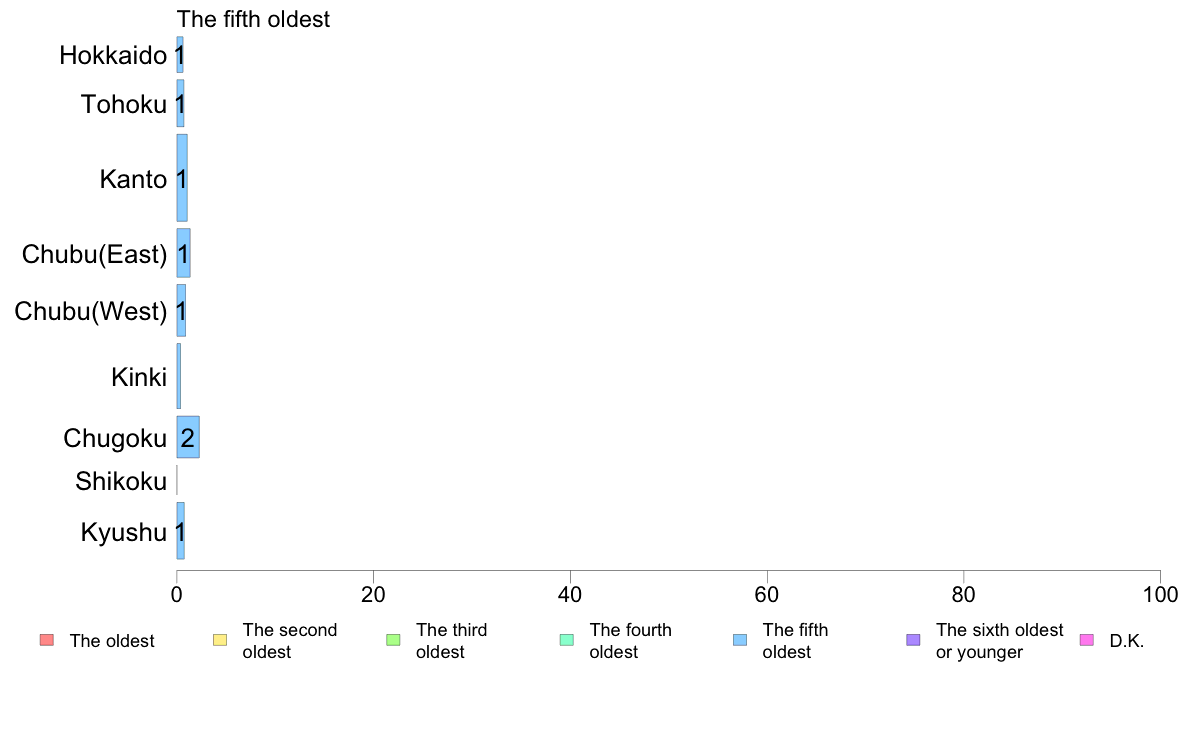Select the Chugoku bar labeled 2
Viewport: 1188px width, 736px height.
pyautogui.click(x=188, y=437)
